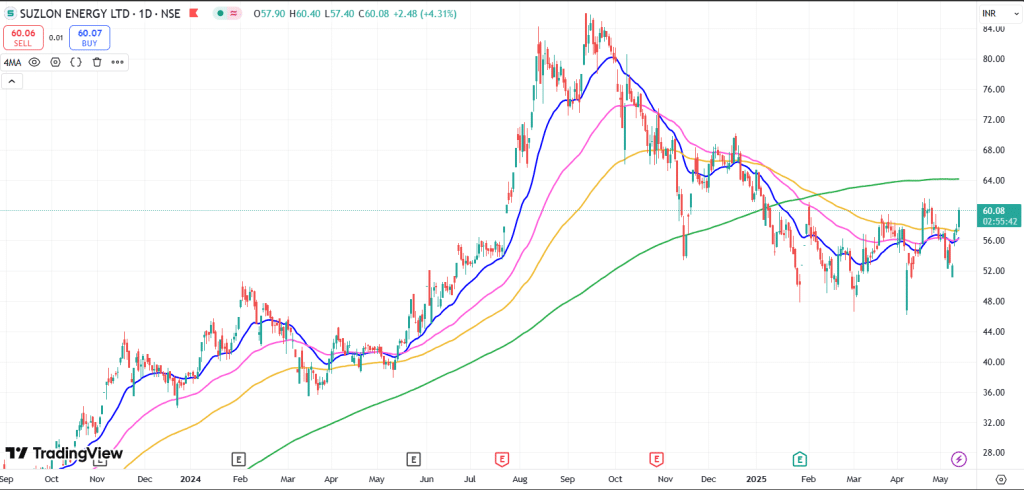Click the red earnings marker near November 2024
The height and width of the screenshot is (490, 1024).
click(x=656, y=460)
